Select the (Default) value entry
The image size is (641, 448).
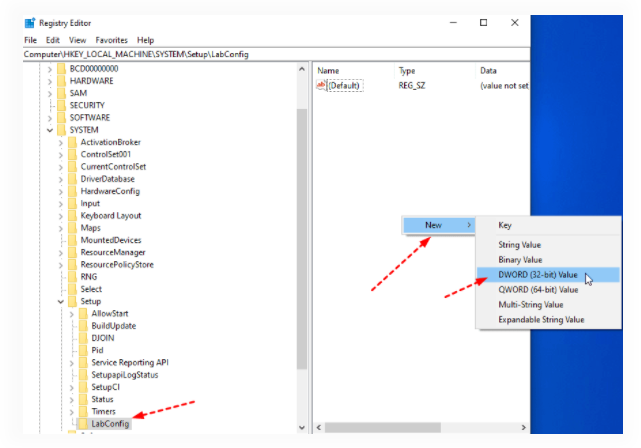(344, 86)
